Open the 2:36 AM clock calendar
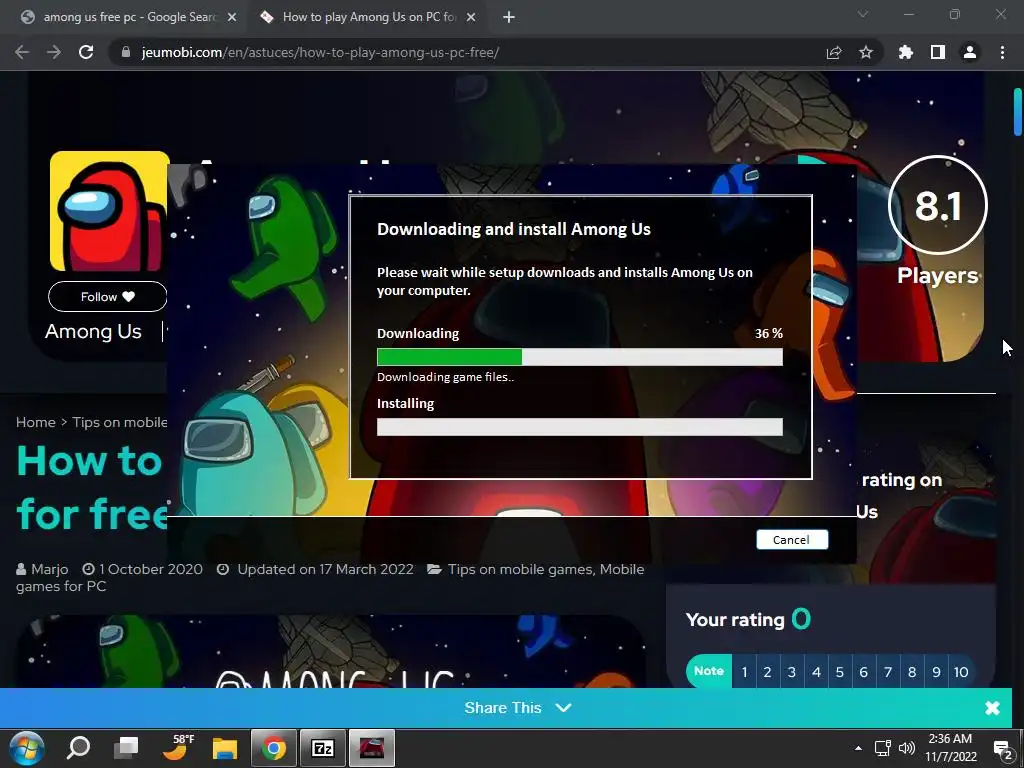The image size is (1024, 768). [x=951, y=748]
